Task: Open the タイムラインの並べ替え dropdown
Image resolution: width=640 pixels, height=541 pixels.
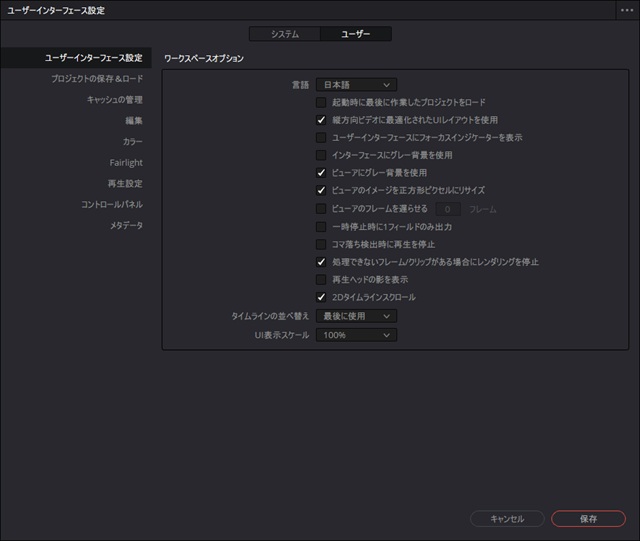Action: click(x=356, y=316)
